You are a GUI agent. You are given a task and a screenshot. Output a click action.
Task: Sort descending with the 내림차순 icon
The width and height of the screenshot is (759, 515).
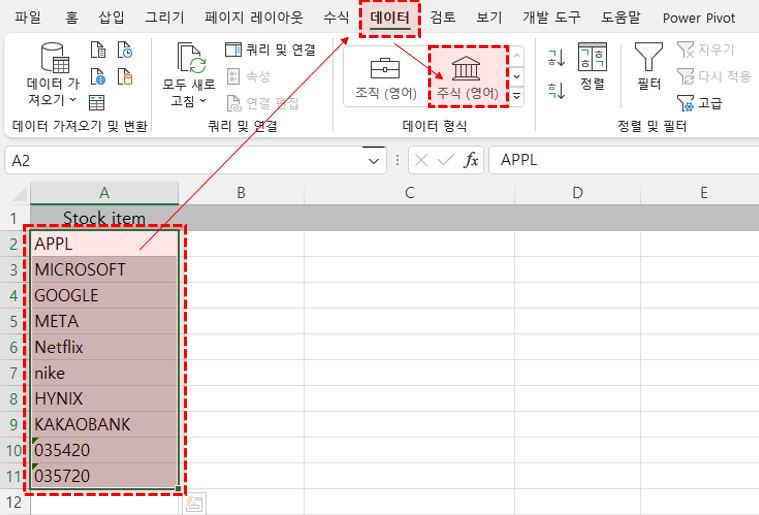point(556,90)
